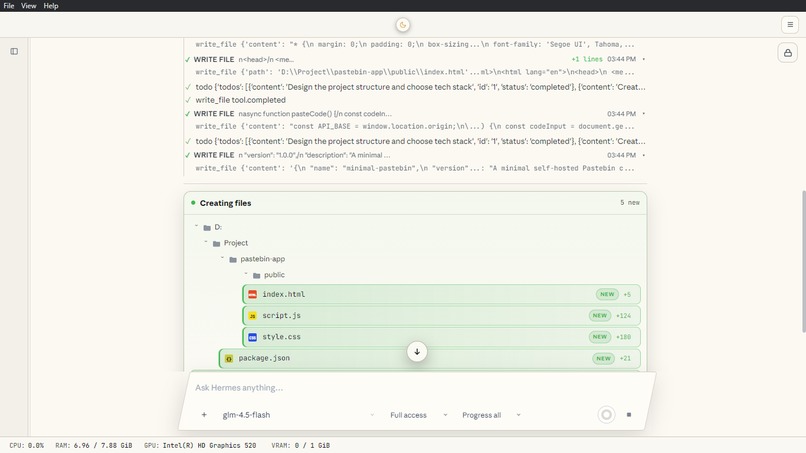Click the lock icon button
This screenshot has width=806, height=453.
[787, 53]
